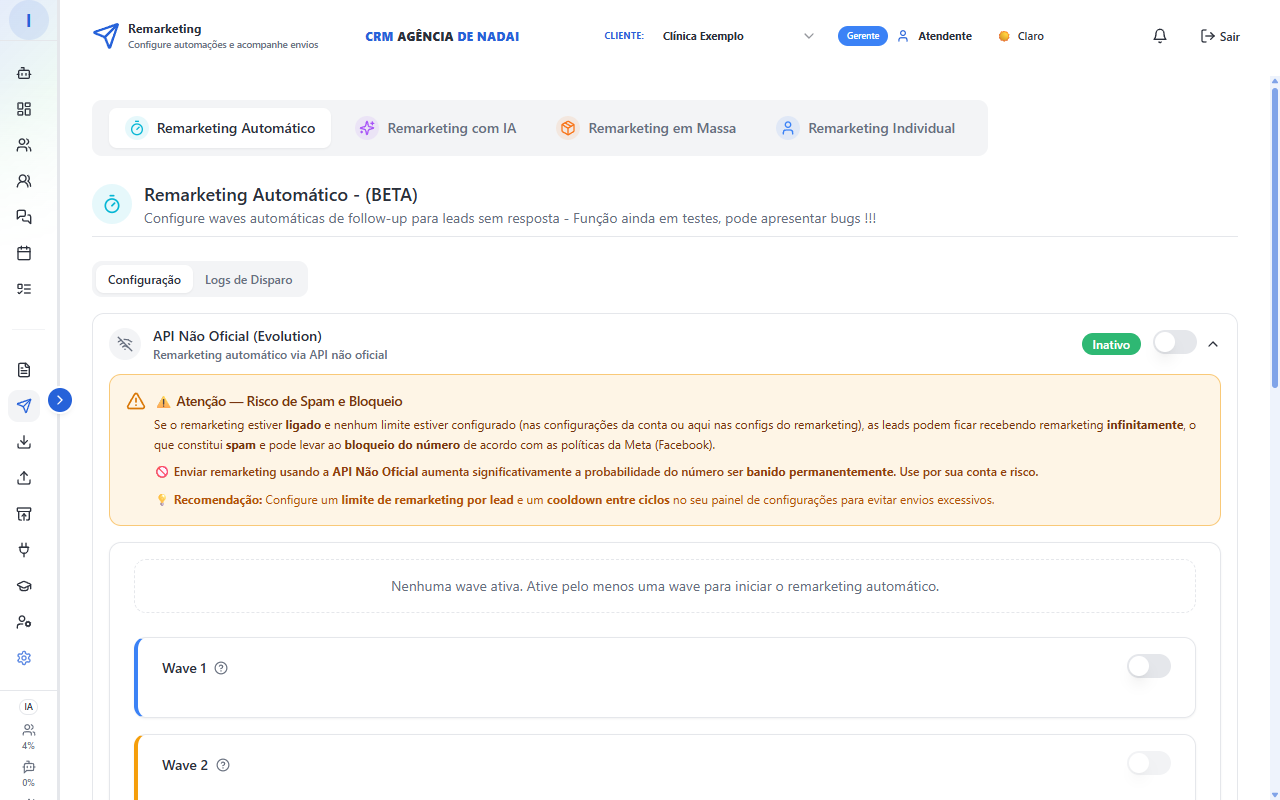The height and width of the screenshot is (800, 1280).
Task: Toggle the Claro theme mode
Action: [x=1021, y=36]
